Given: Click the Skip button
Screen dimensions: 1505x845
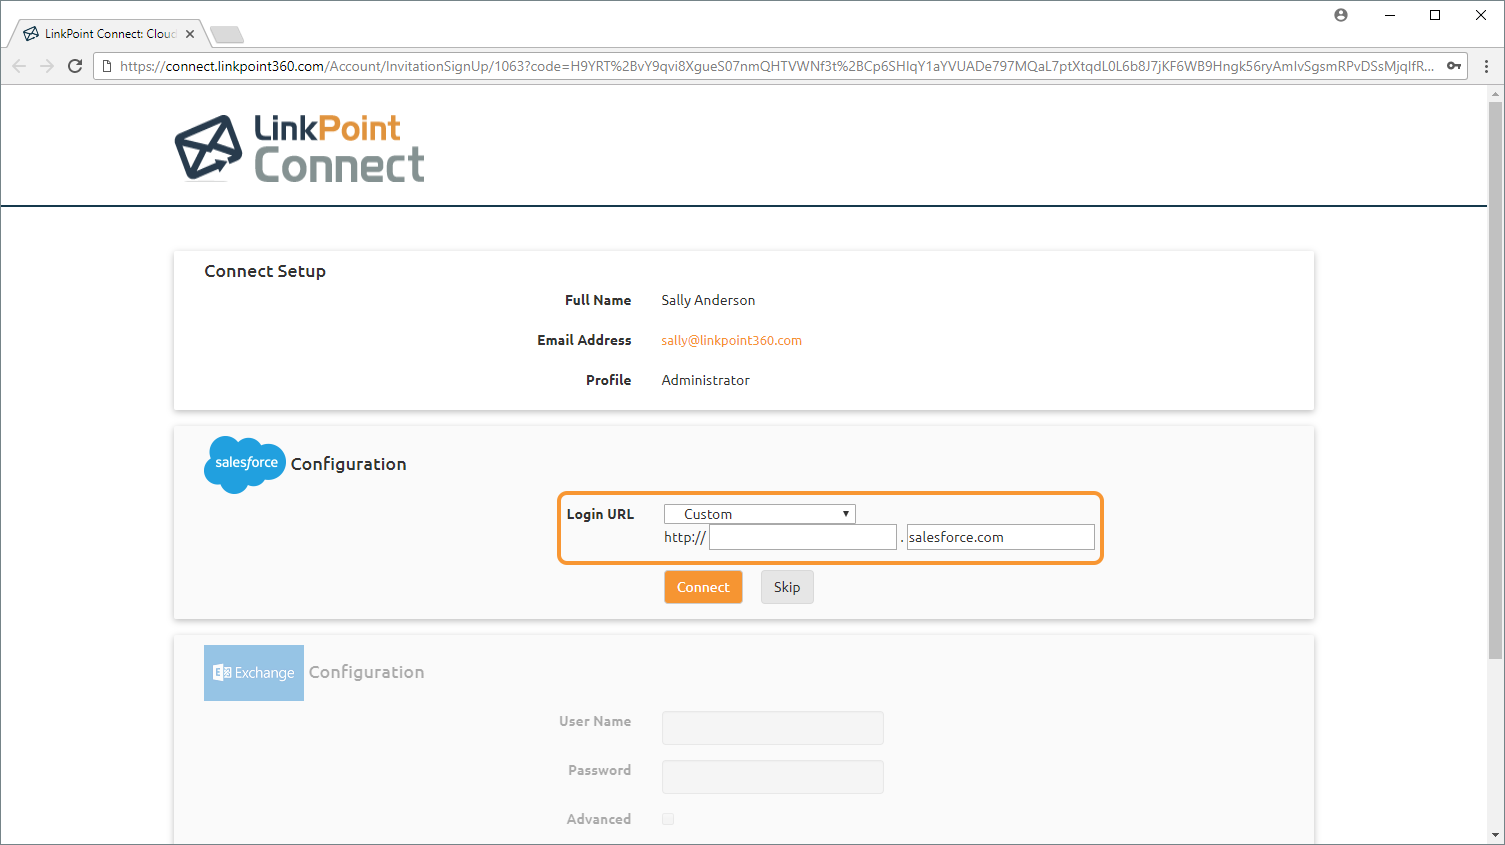Looking at the screenshot, I should [787, 587].
